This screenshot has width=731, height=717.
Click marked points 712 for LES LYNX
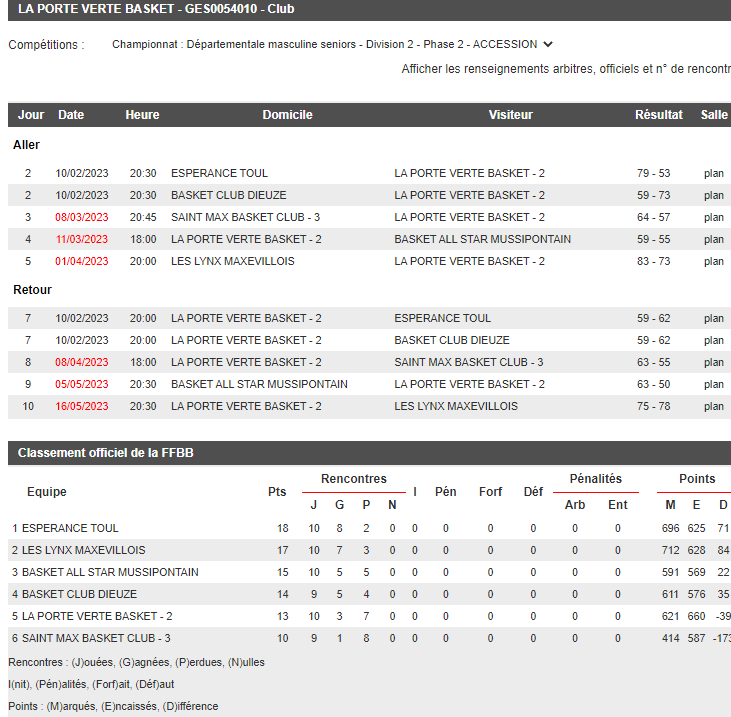point(670,550)
